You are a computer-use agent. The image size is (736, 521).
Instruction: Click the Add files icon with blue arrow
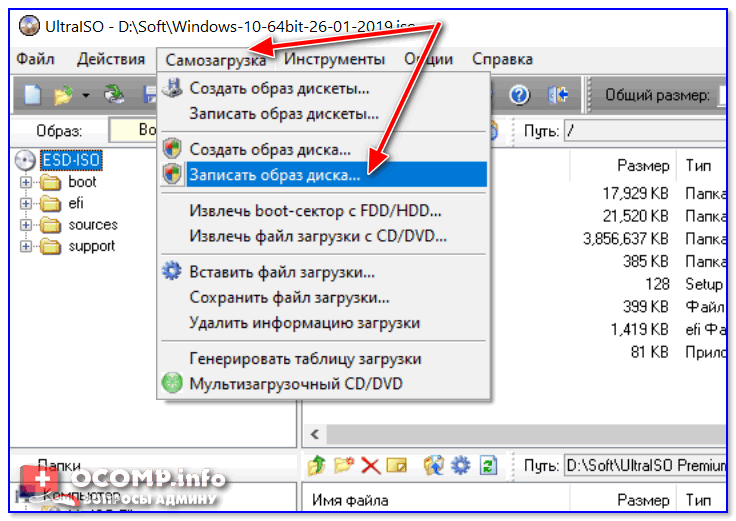[x=434, y=466]
